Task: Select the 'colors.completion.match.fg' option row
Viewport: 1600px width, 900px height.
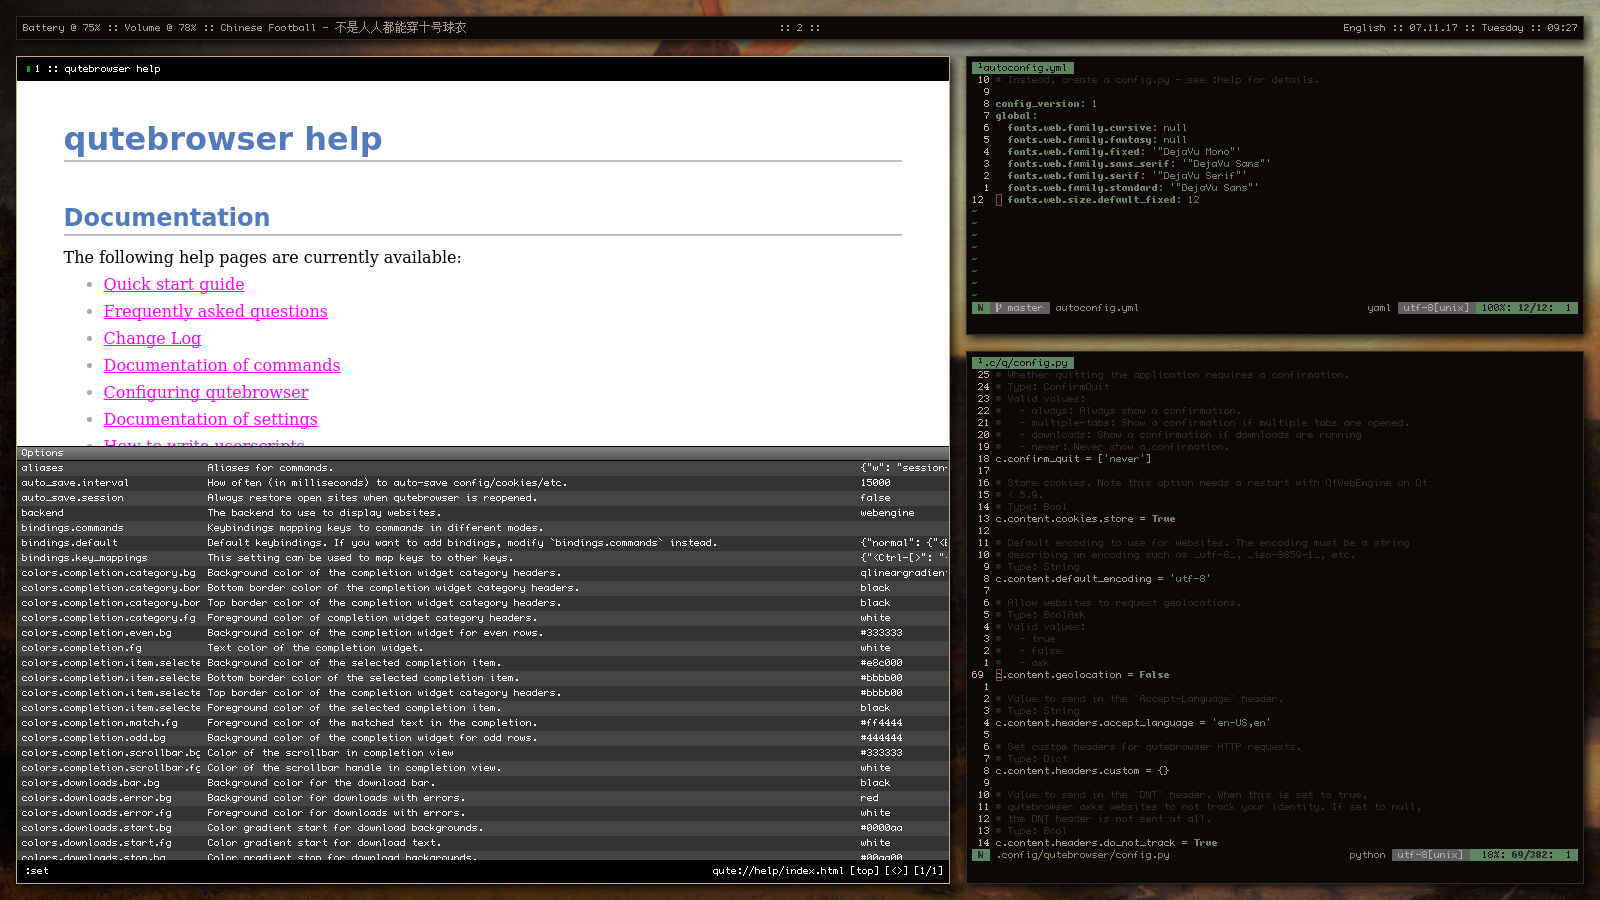Action: pyautogui.click(x=99, y=723)
